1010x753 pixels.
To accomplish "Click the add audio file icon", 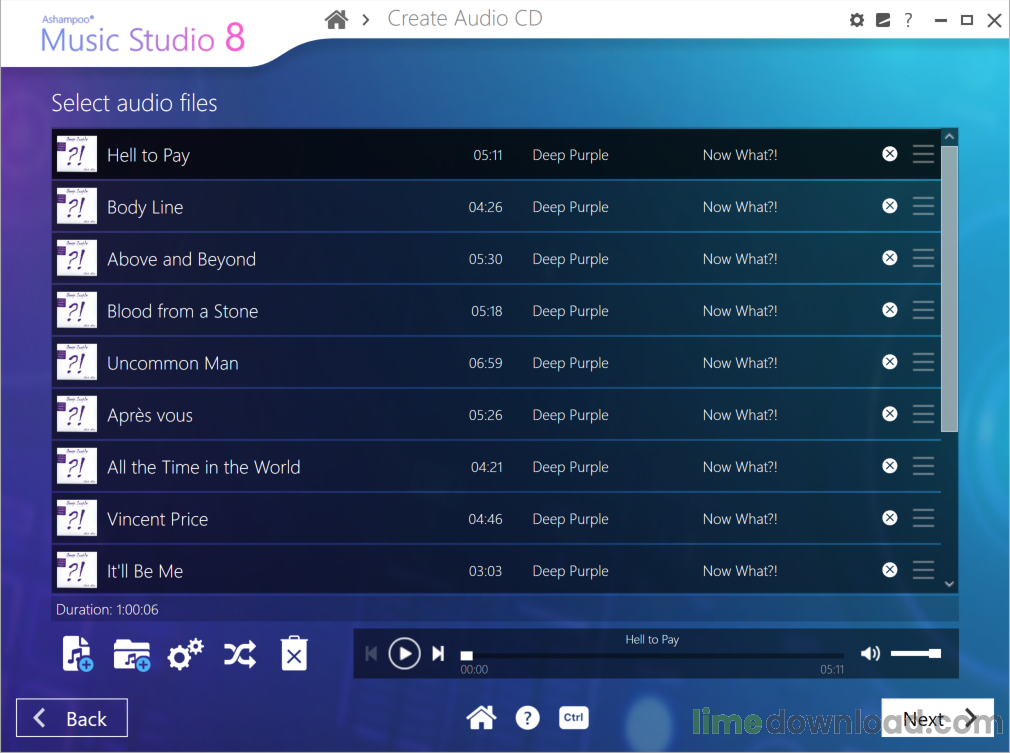I will [77, 654].
